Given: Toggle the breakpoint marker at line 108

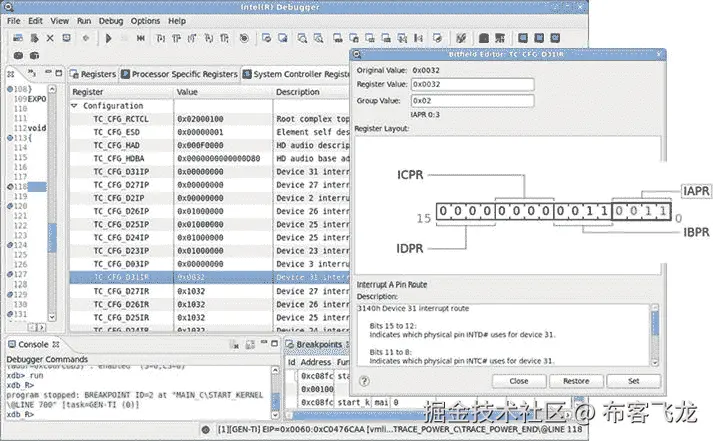Looking at the screenshot, I should (10, 89).
